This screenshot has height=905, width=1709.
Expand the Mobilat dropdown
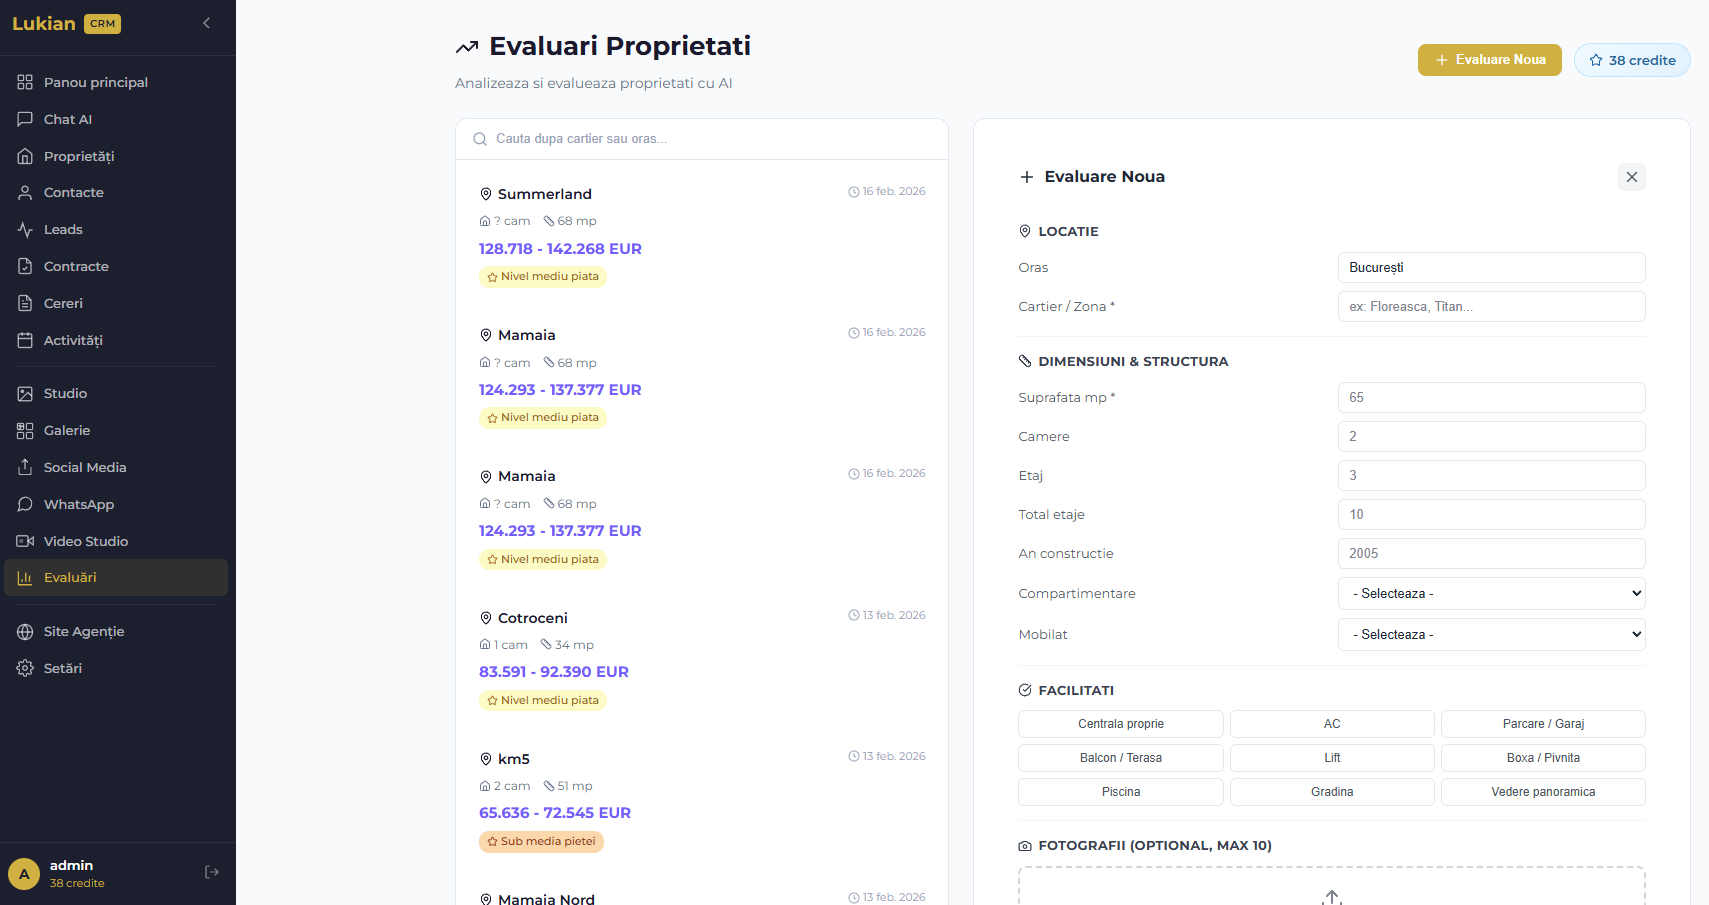(x=1490, y=634)
